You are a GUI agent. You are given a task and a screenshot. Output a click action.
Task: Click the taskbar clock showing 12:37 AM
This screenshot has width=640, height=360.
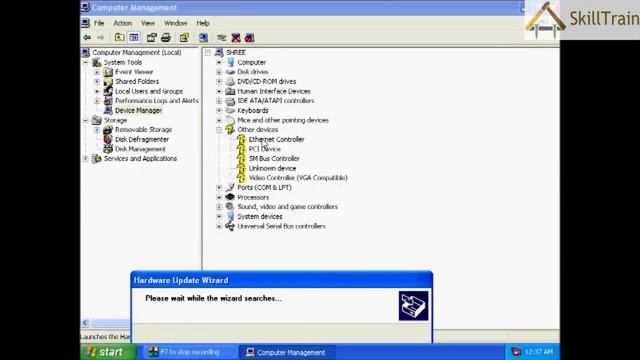coord(539,352)
